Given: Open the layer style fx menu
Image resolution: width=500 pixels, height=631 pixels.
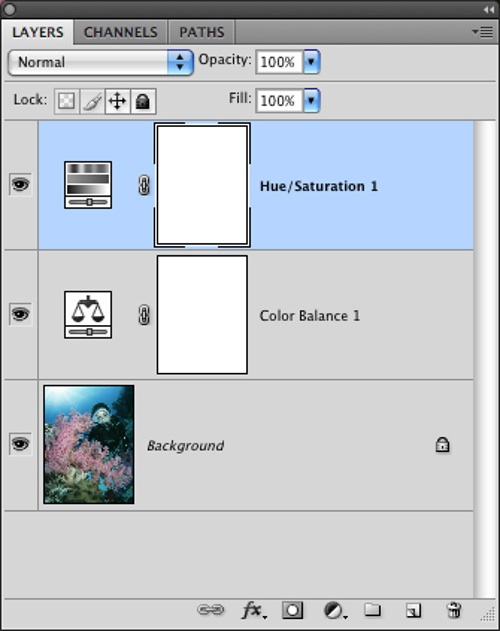Looking at the screenshot, I should (x=254, y=610).
